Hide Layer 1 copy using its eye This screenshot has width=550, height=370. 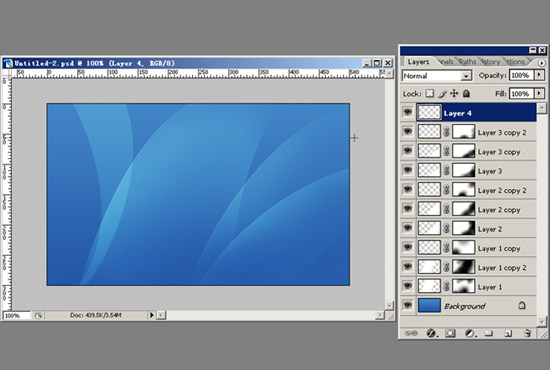pyautogui.click(x=408, y=247)
